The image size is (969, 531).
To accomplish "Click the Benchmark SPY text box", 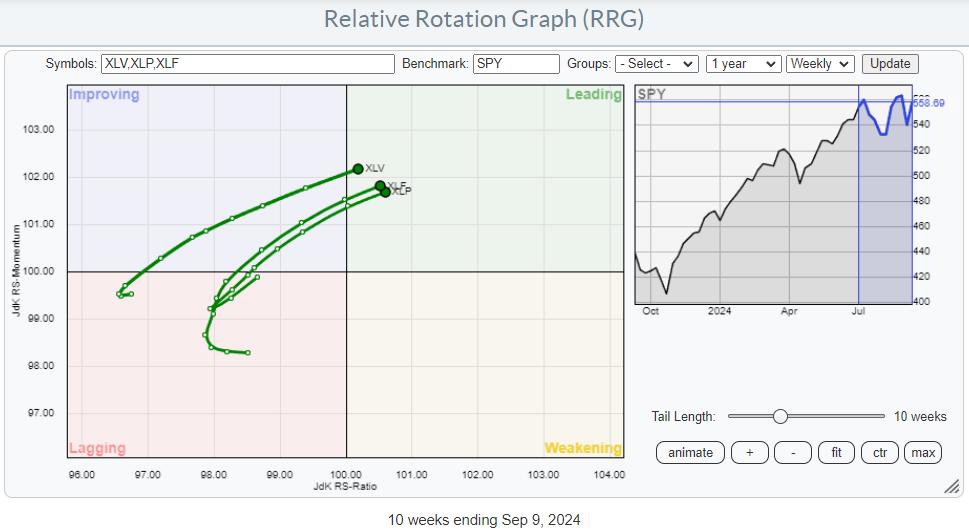I will tap(515, 64).
